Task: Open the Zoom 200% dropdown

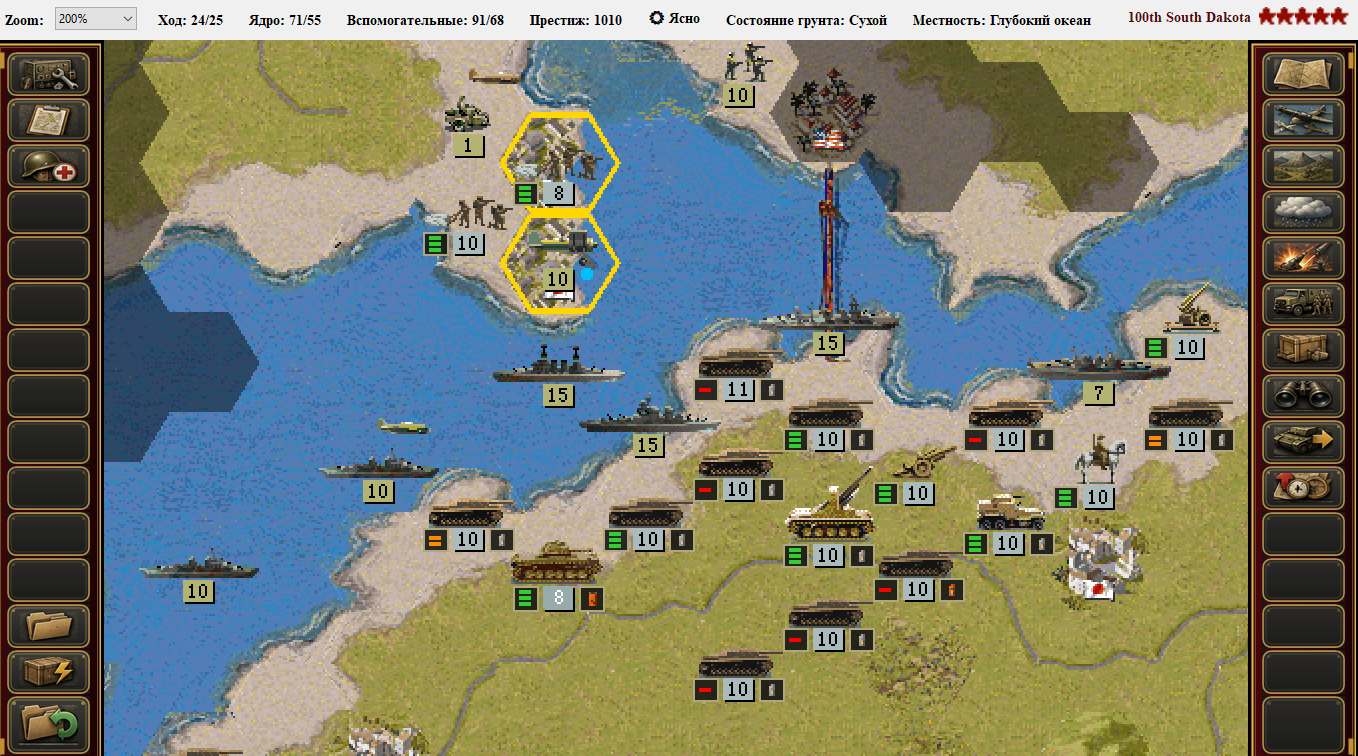Action: pos(95,19)
